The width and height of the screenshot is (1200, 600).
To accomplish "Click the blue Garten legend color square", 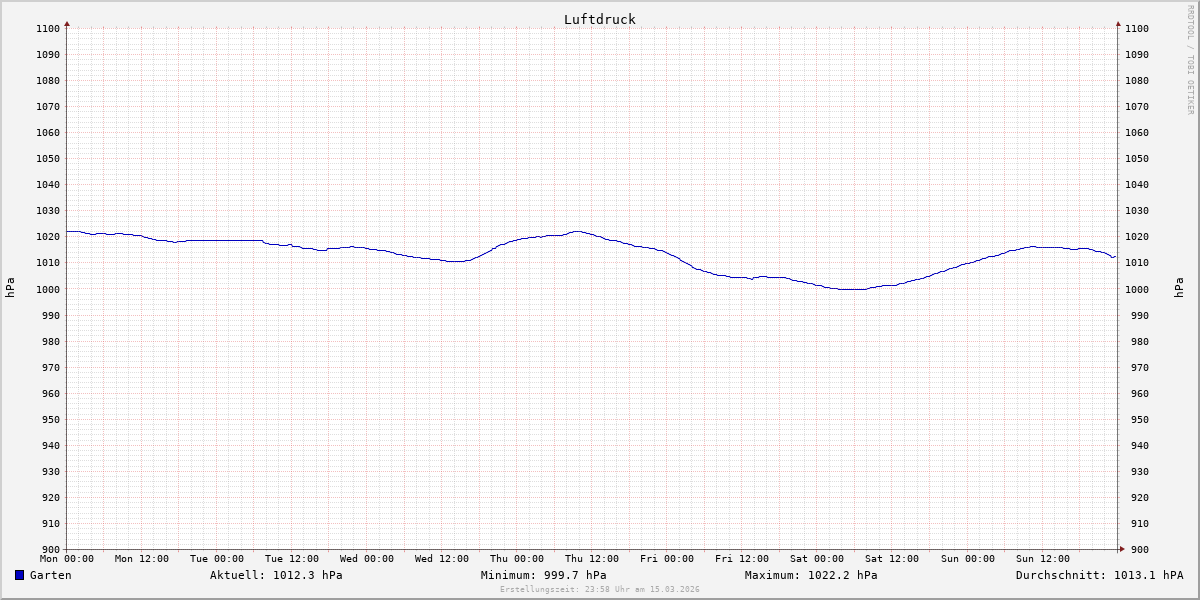I will pyautogui.click(x=19, y=575).
